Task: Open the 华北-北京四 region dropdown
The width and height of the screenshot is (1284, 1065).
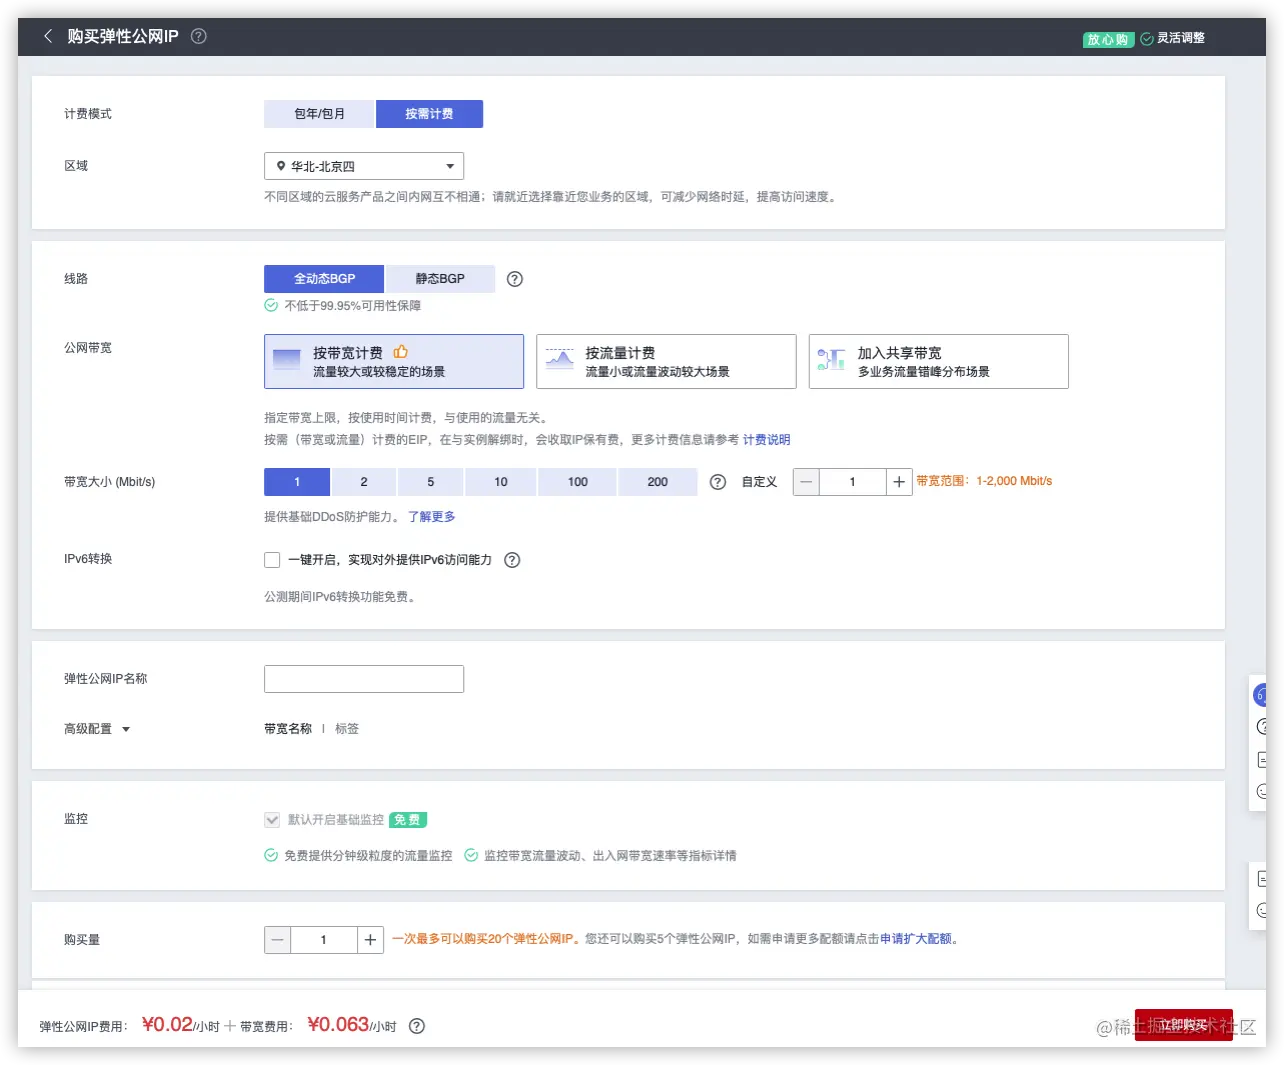Action: 364,166
